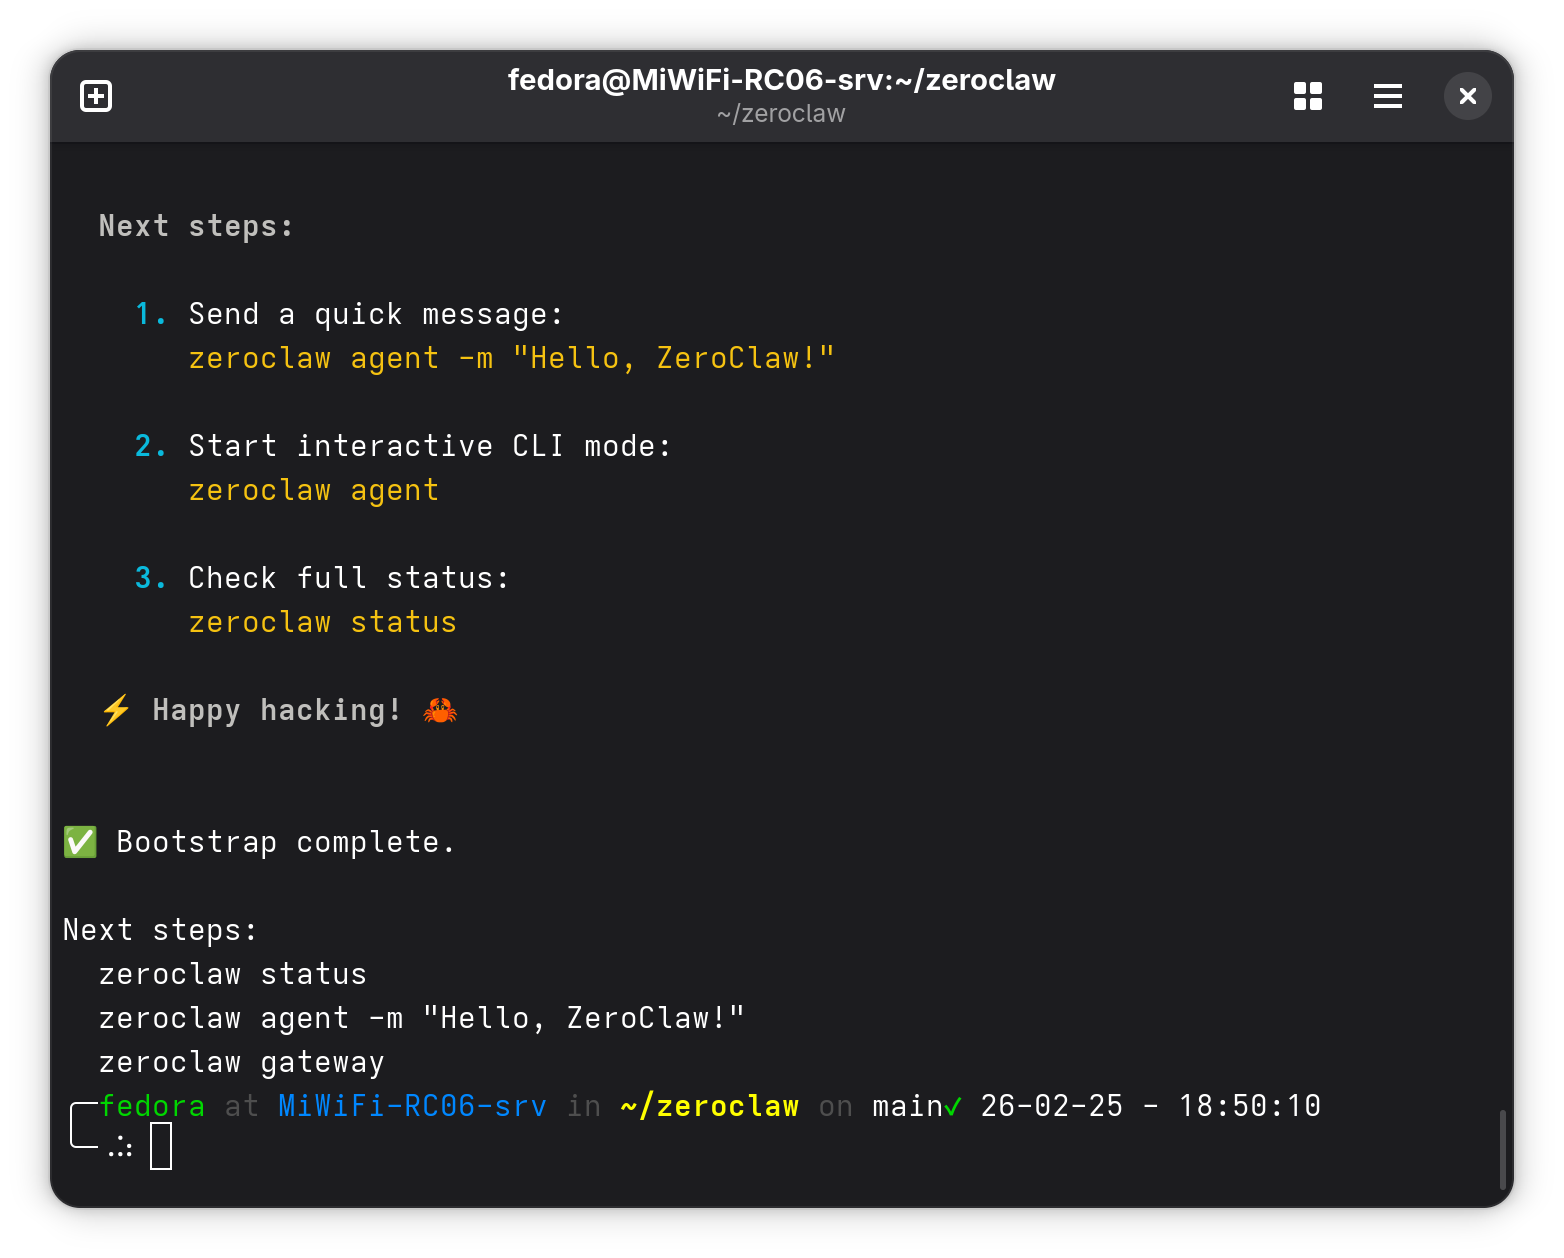Click the yellow 'zeroclaw status' command
The image size is (1564, 1258).
[x=322, y=622]
